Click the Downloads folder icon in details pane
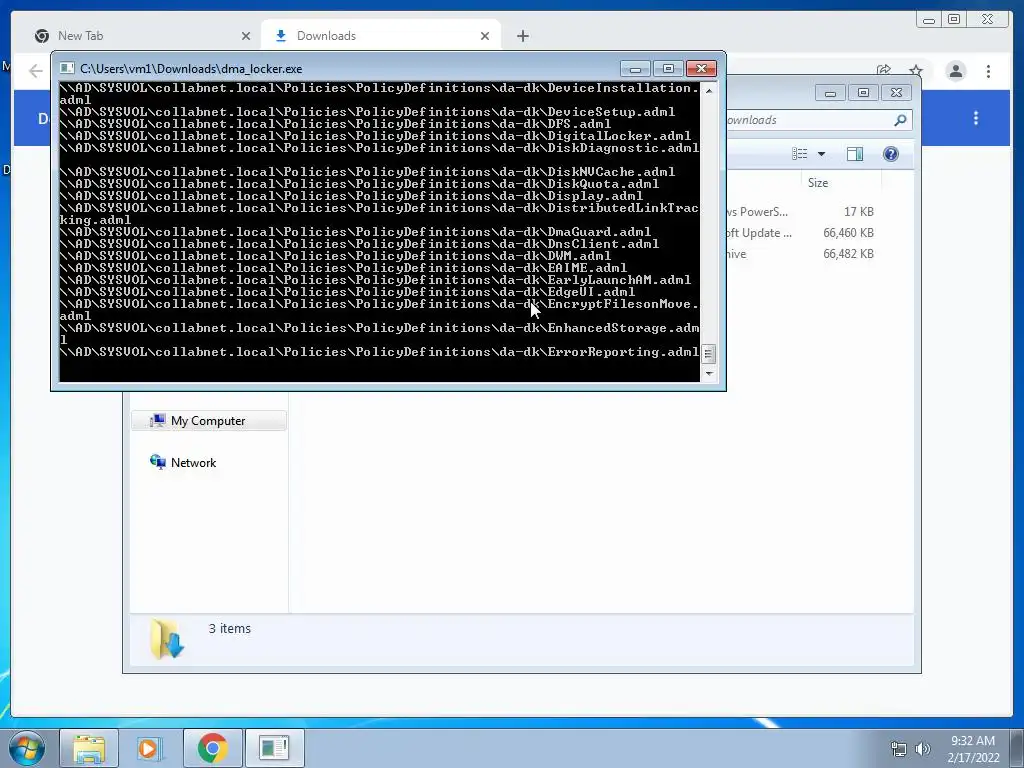1024x768 pixels. pos(167,639)
